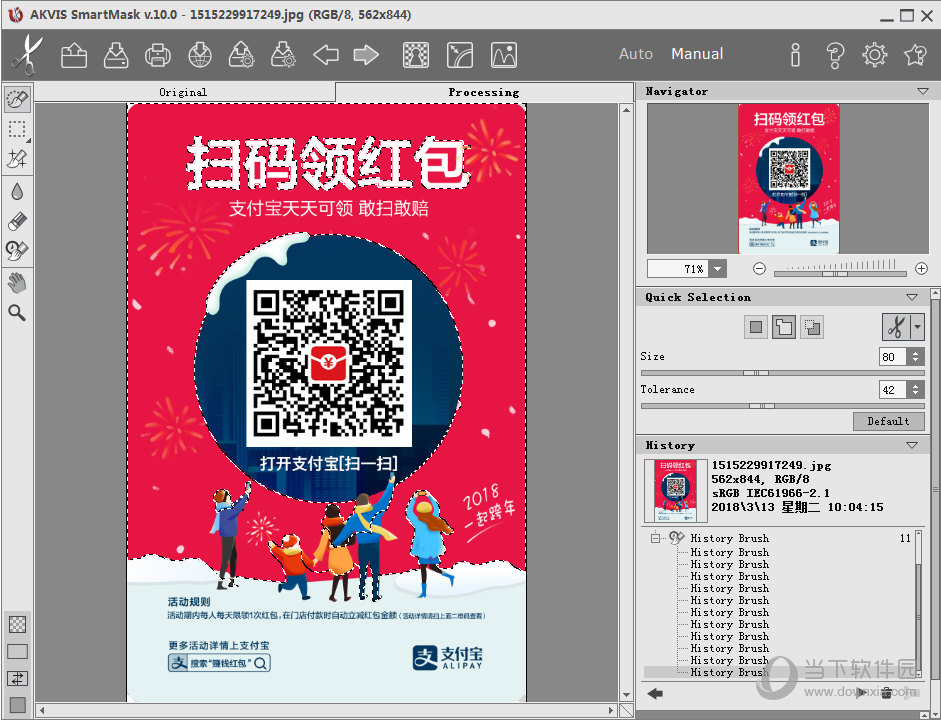Switch to Auto mode
The image size is (941, 721).
636,54
